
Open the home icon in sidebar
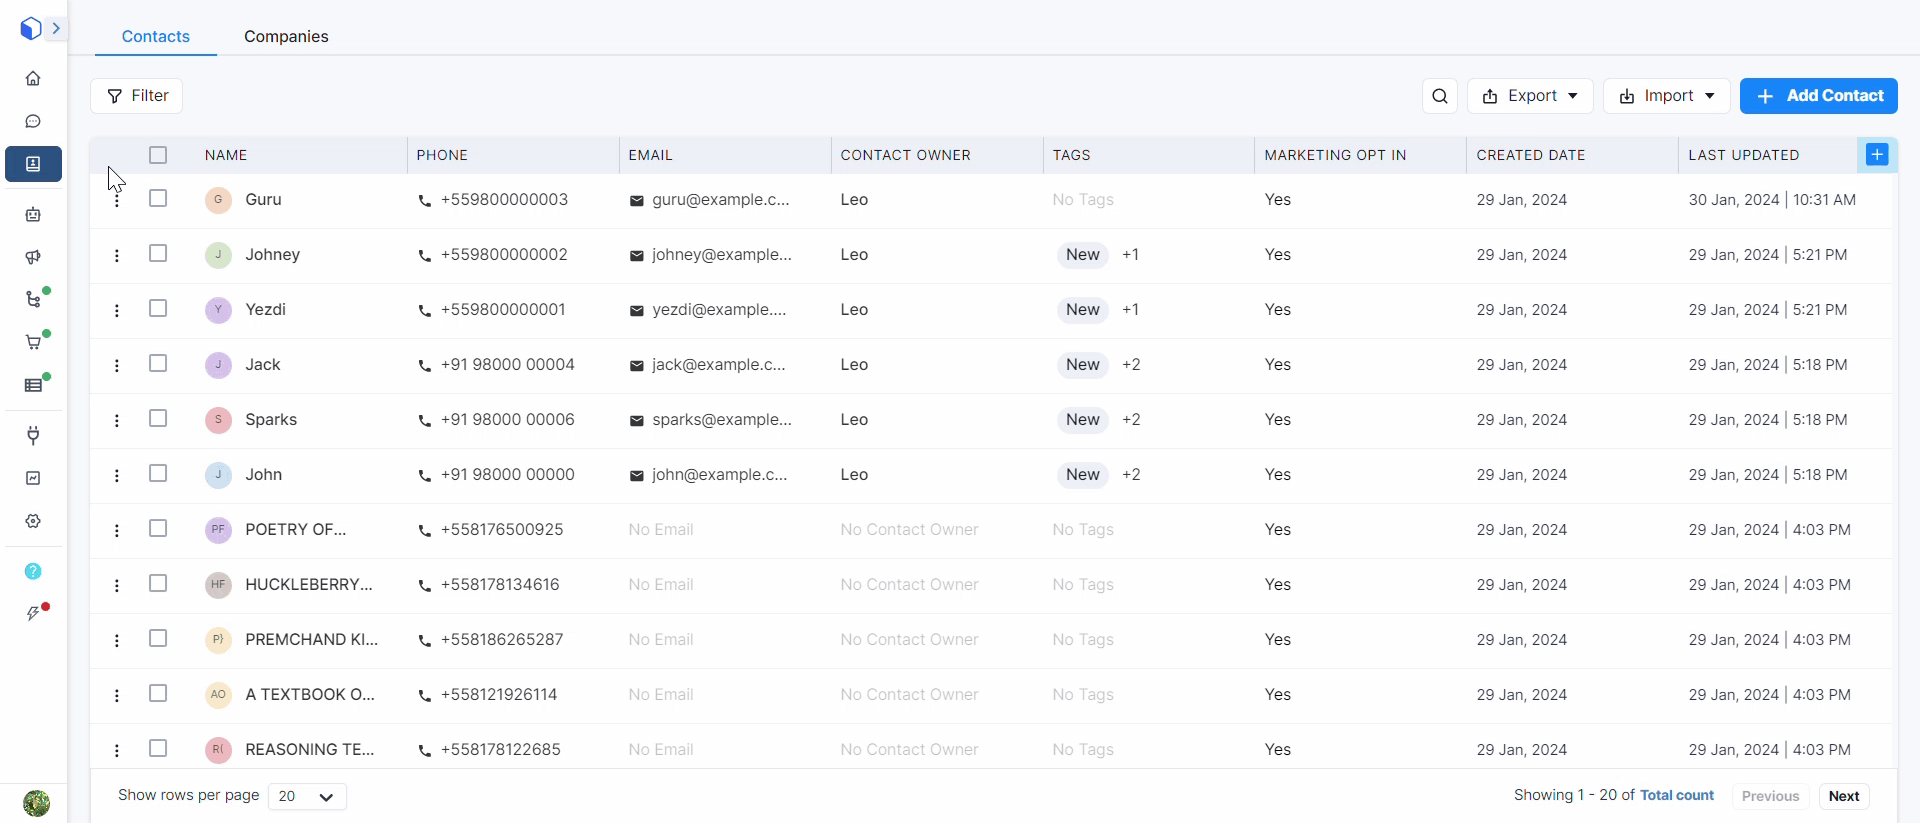[33, 78]
